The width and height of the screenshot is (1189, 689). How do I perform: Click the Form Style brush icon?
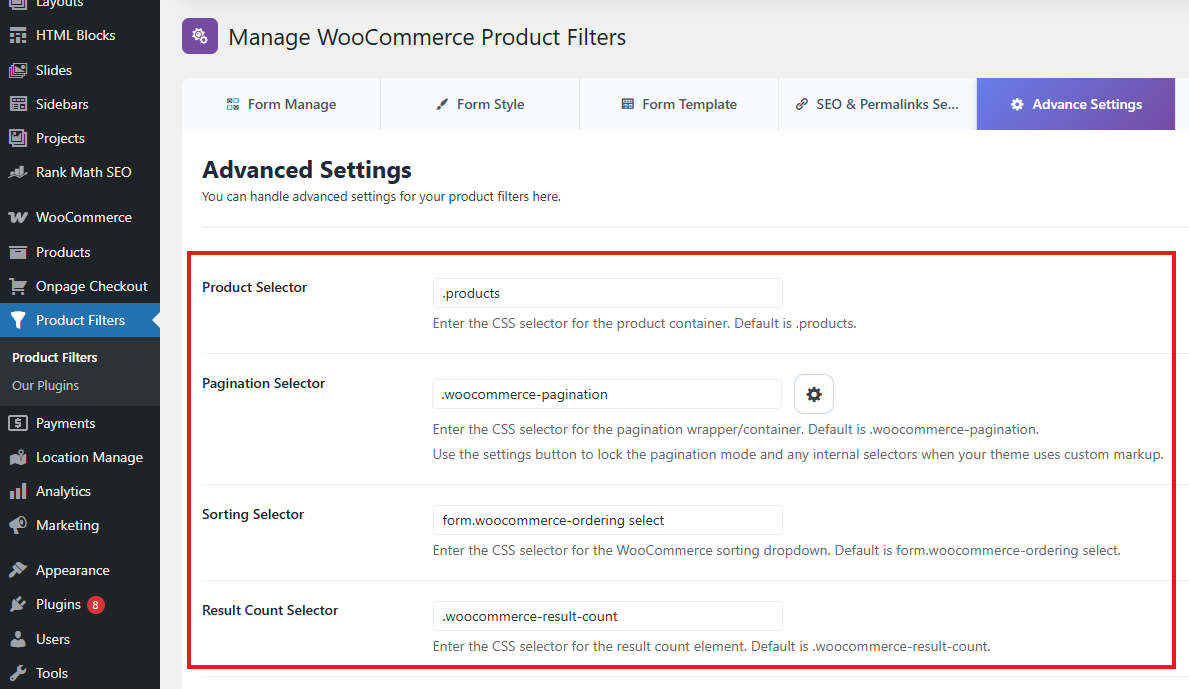pos(442,104)
